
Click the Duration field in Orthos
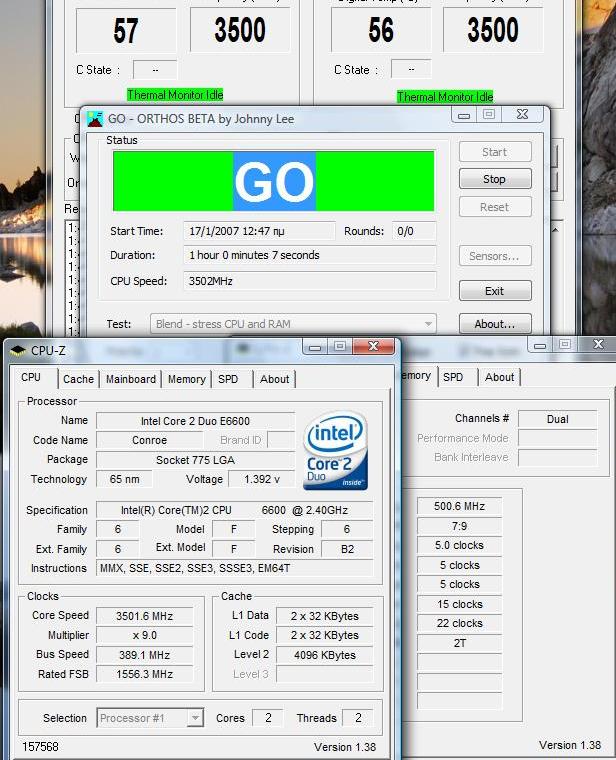(x=310, y=255)
